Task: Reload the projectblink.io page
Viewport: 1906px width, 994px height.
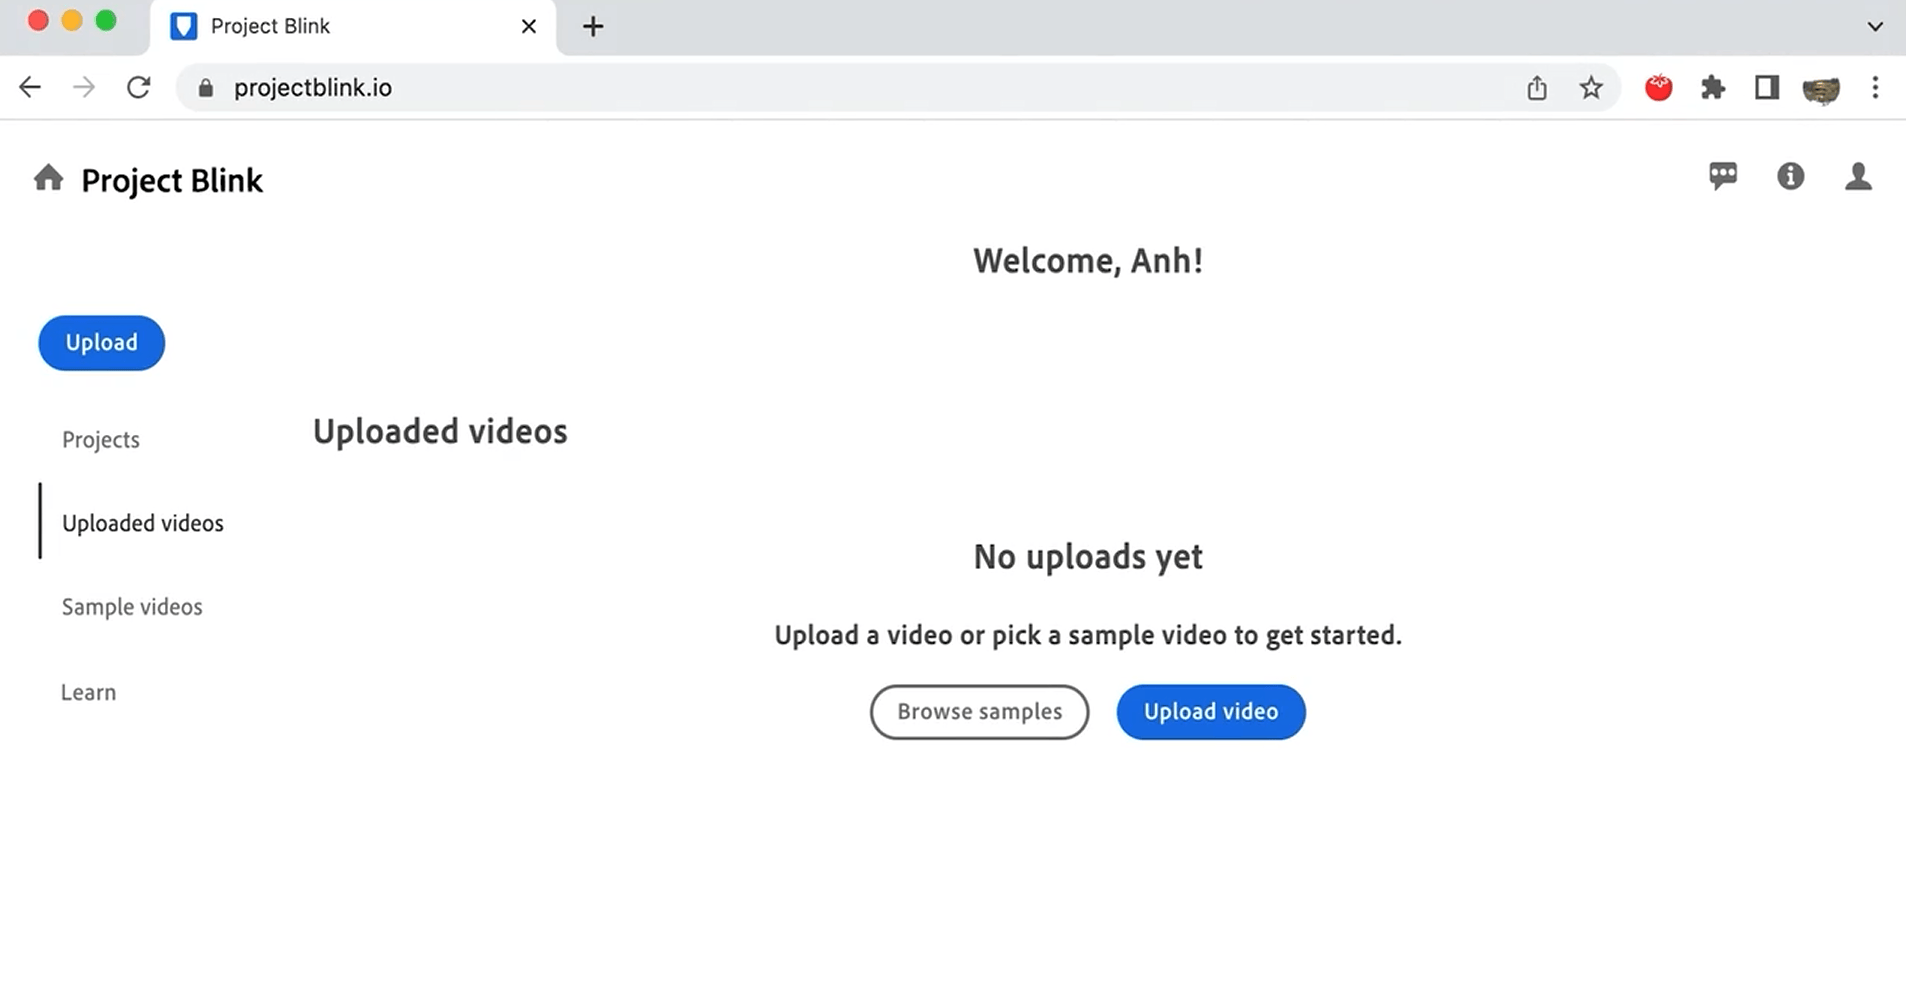Action: tap(138, 87)
